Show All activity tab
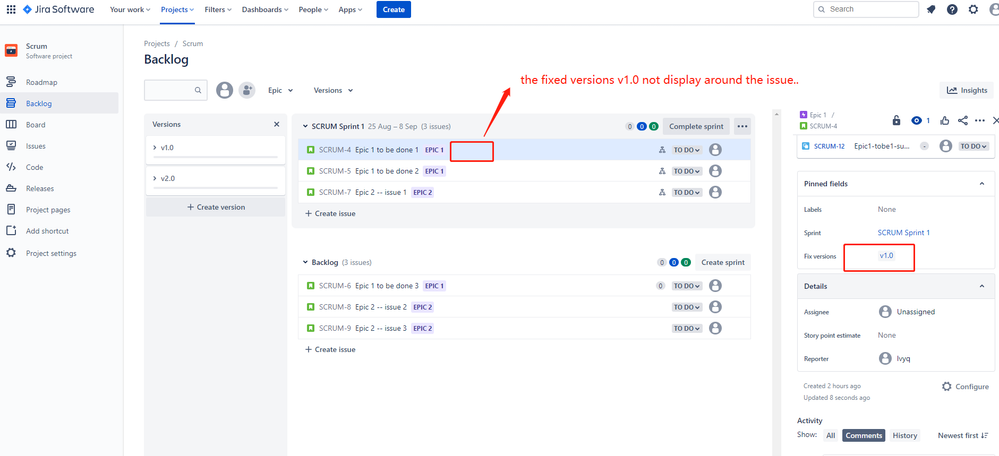The image size is (999, 456). (x=830, y=436)
